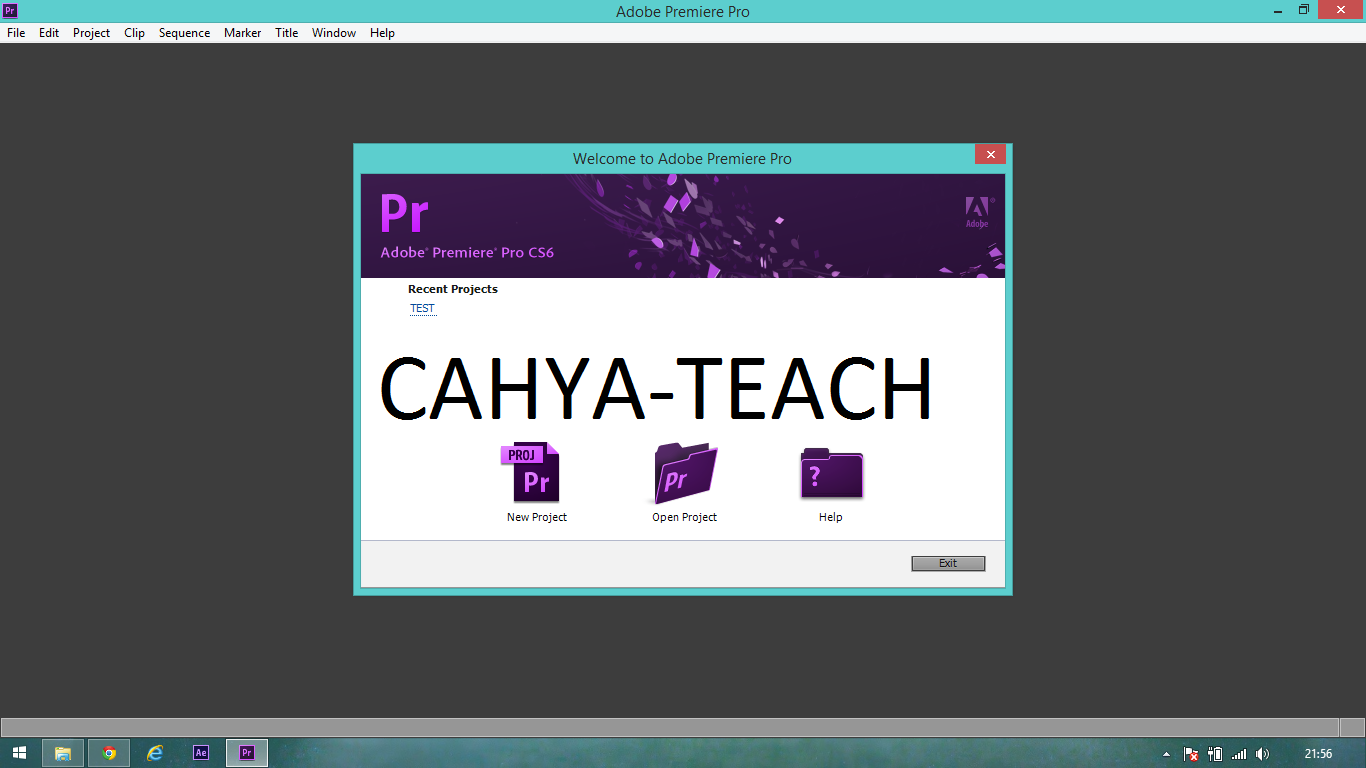Click the battery power tray icon
This screenshot has width=1366, height=768.
[1215, 754]
